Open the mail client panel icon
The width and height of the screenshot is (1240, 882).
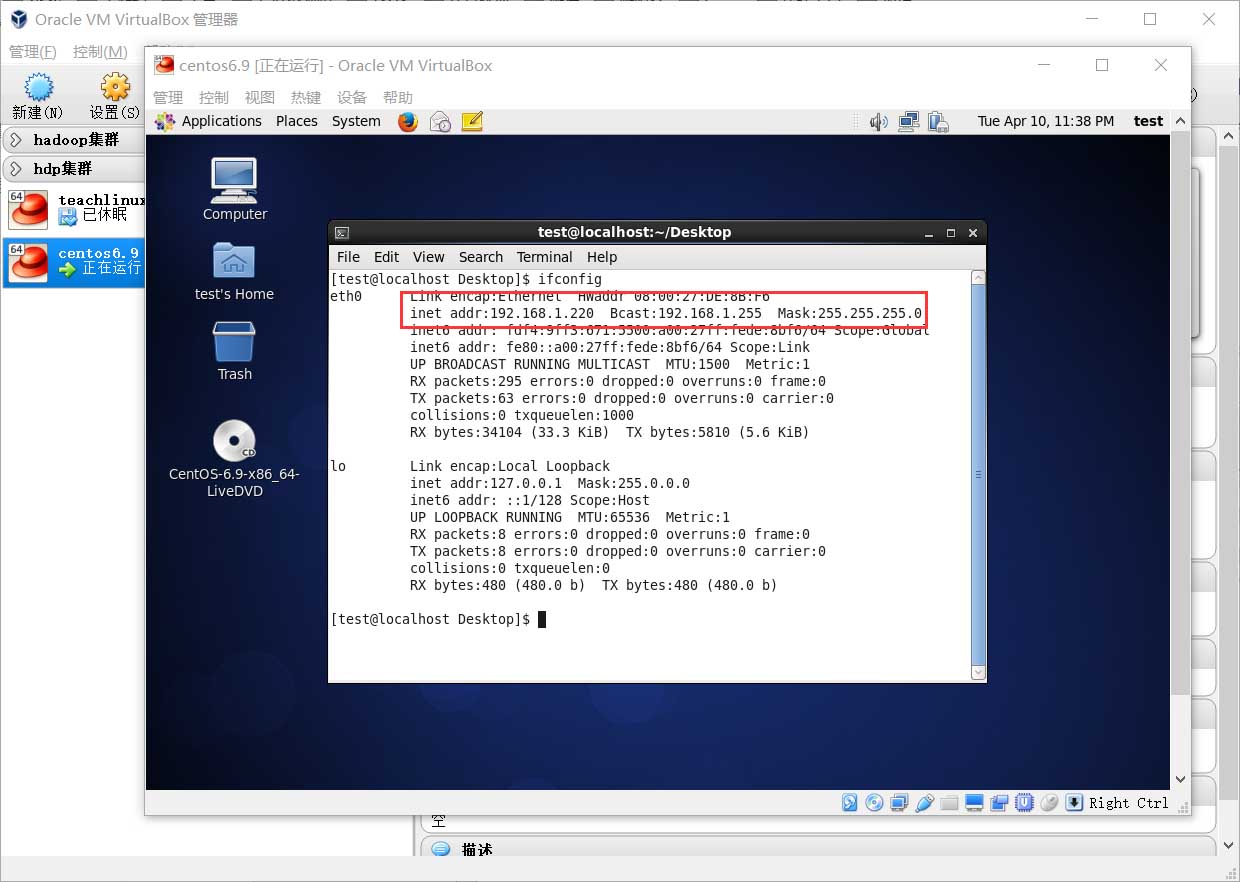pos(440,121)
